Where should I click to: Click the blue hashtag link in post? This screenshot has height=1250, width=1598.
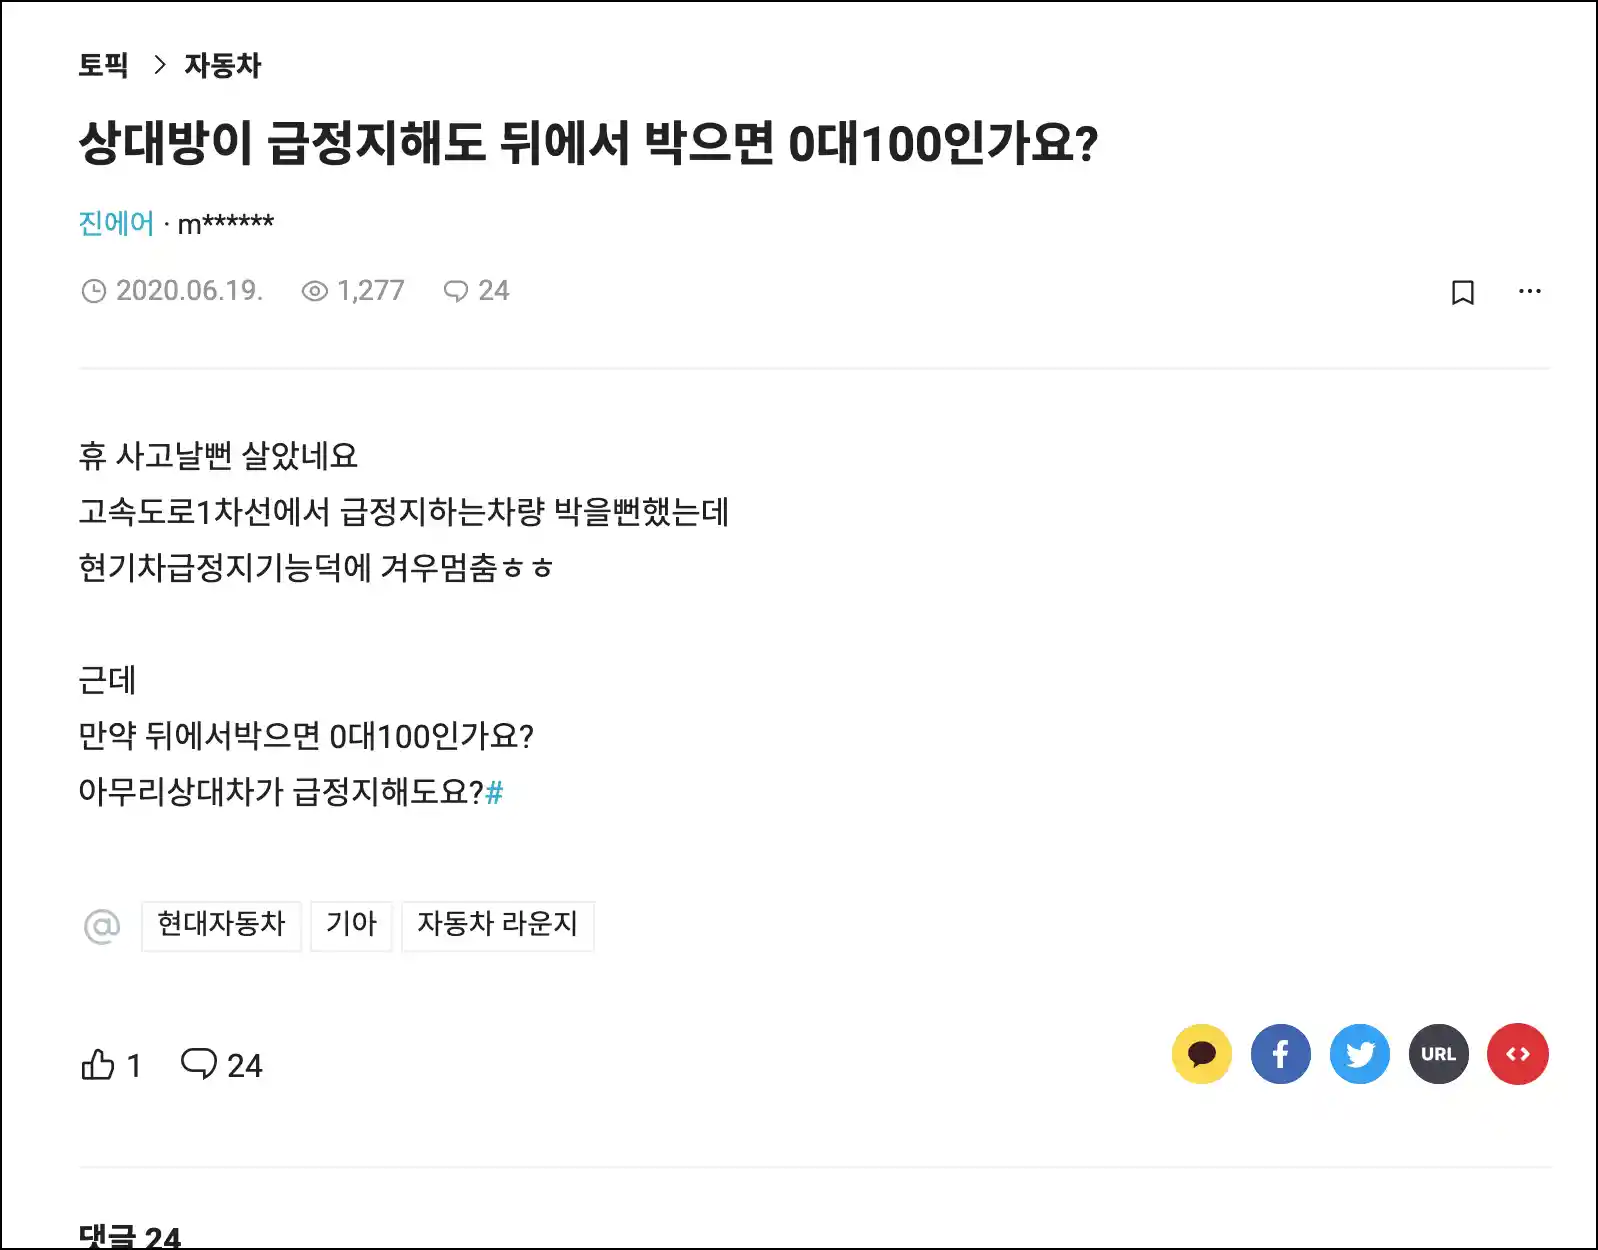(494, 793)
